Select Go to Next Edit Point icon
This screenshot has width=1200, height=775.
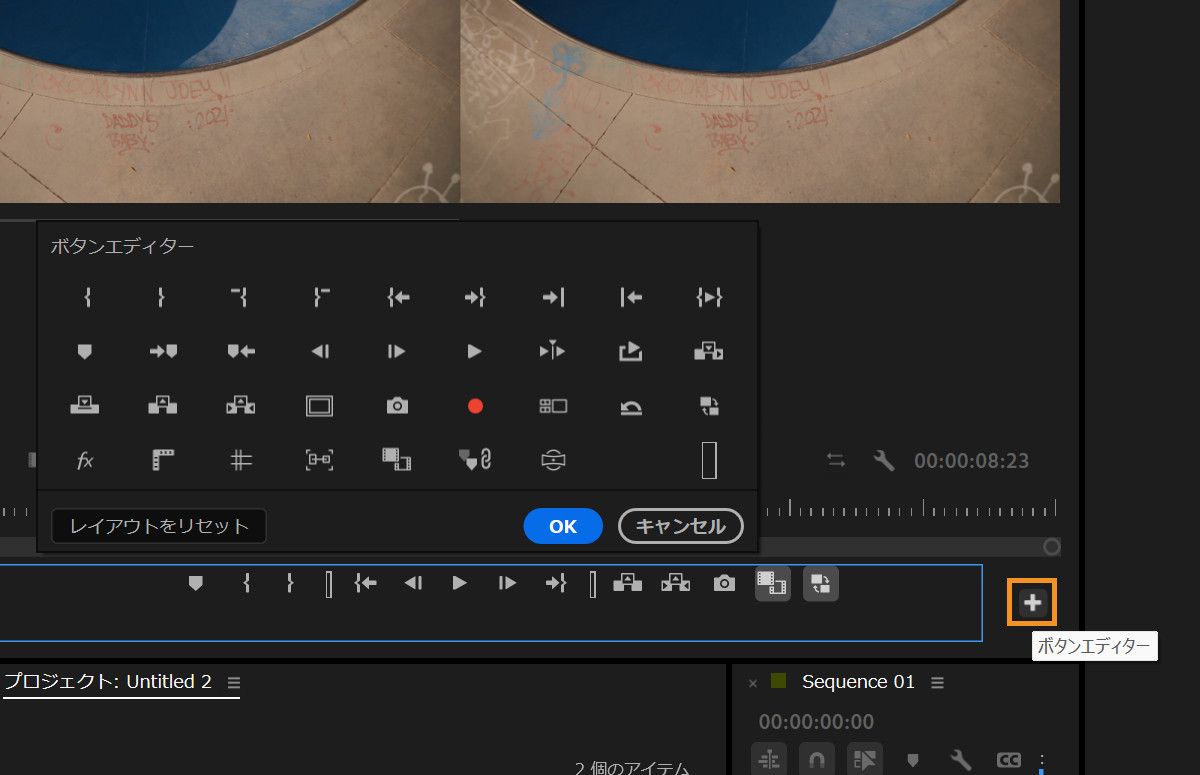(x=553, y=297)
